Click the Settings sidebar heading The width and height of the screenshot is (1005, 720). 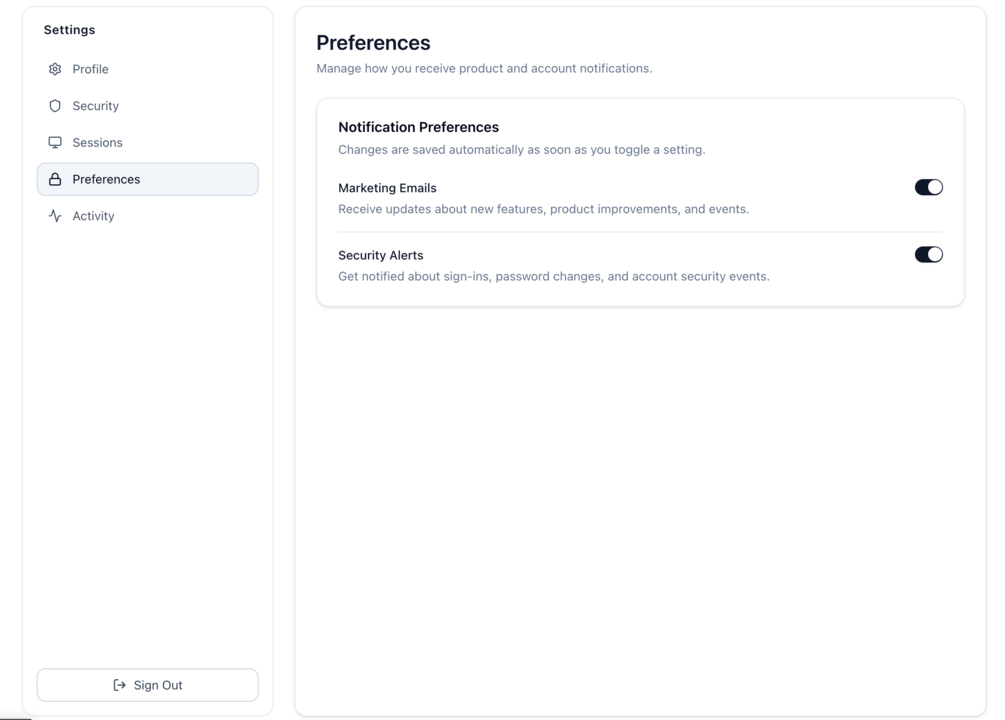pos(69,30)
